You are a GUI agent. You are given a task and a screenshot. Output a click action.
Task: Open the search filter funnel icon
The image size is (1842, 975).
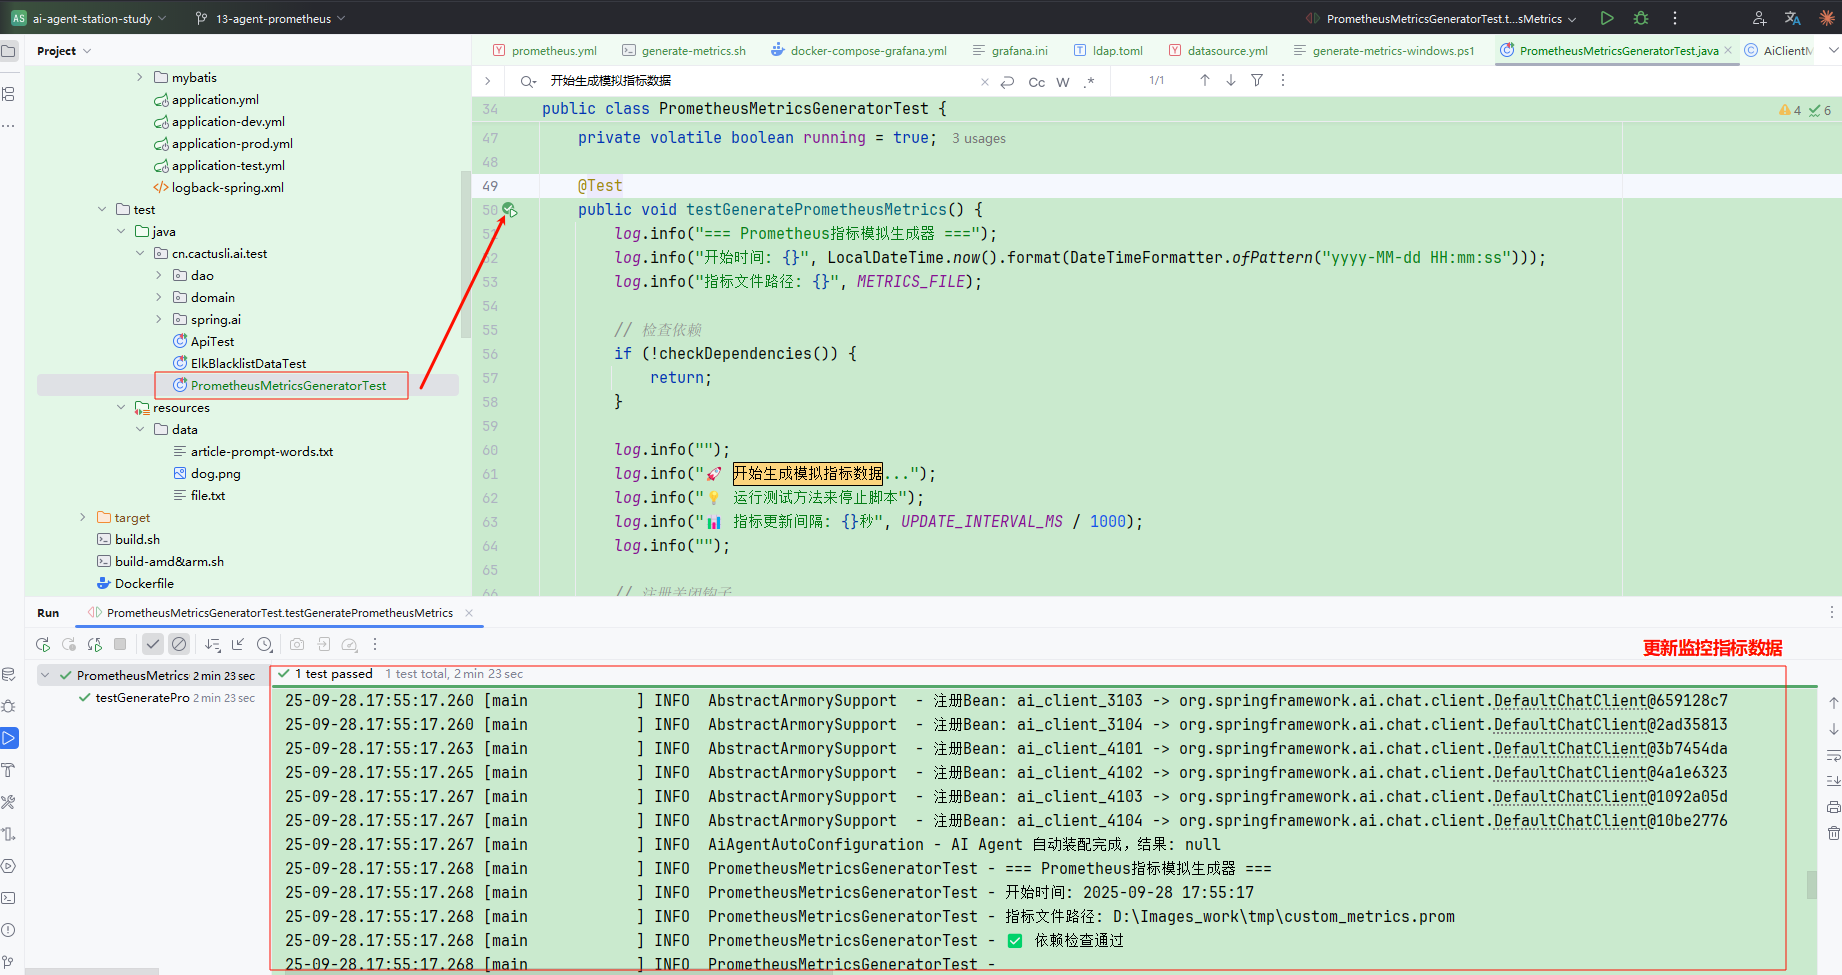[1257, 80]
